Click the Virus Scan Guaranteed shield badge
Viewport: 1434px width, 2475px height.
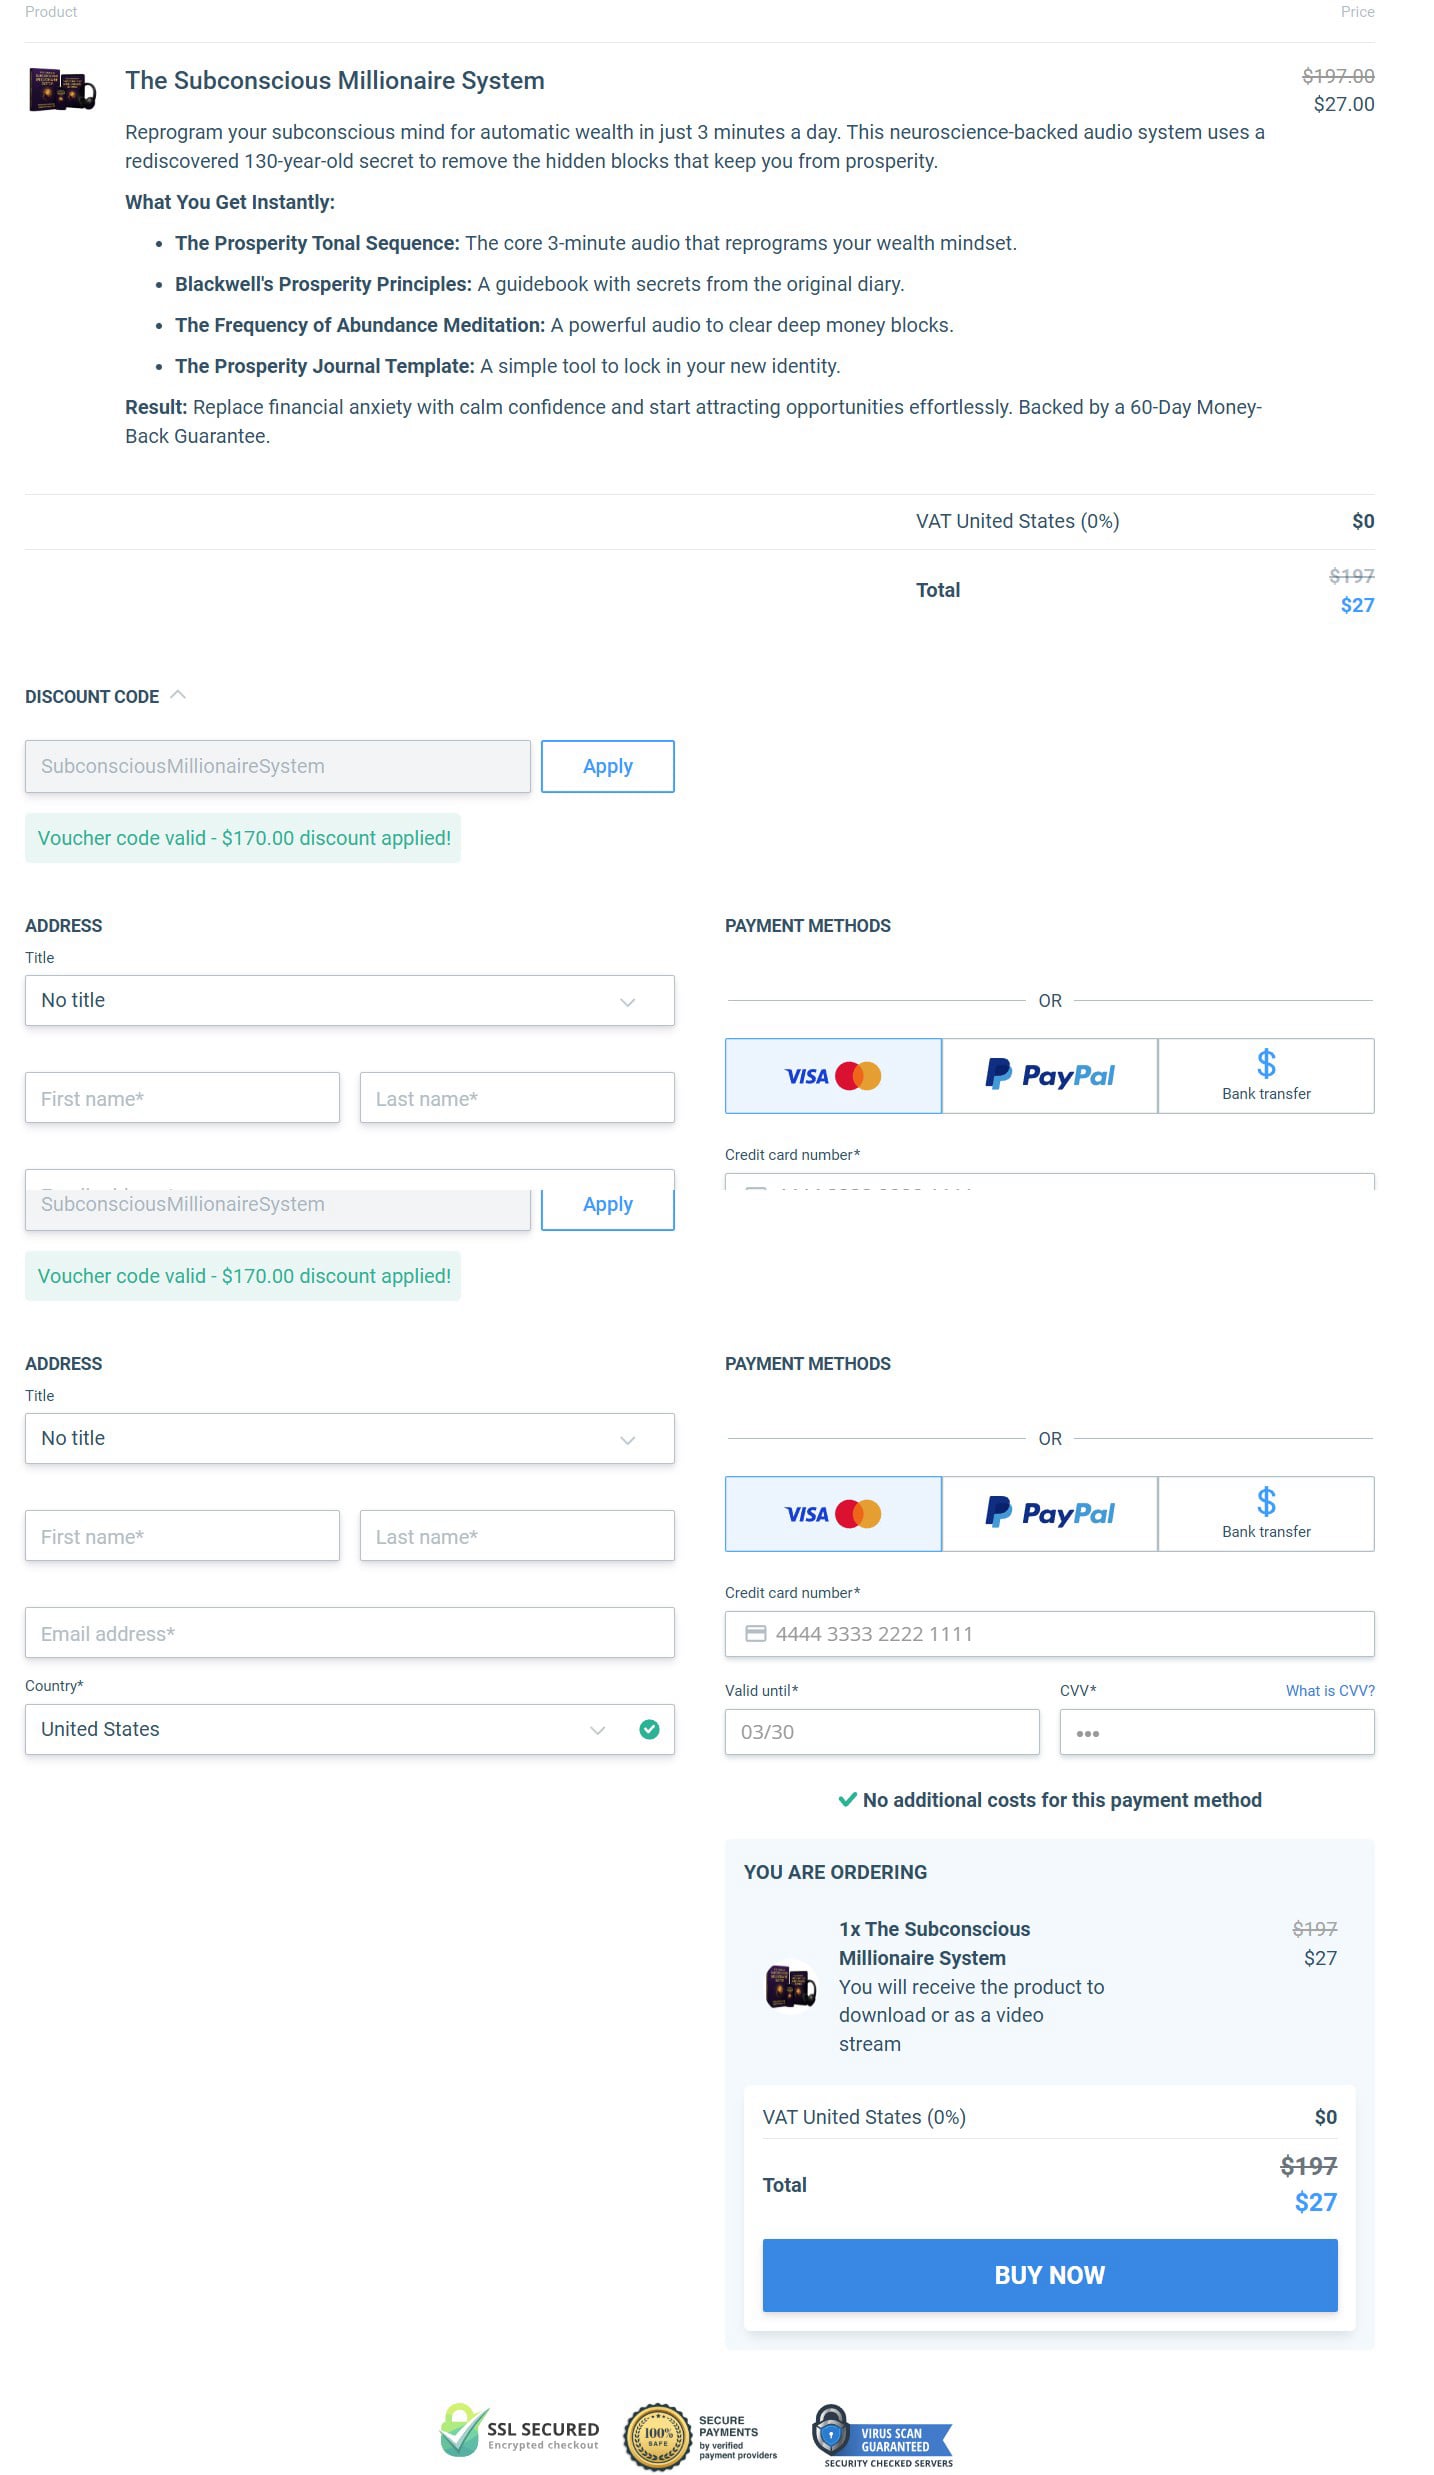882,2435
